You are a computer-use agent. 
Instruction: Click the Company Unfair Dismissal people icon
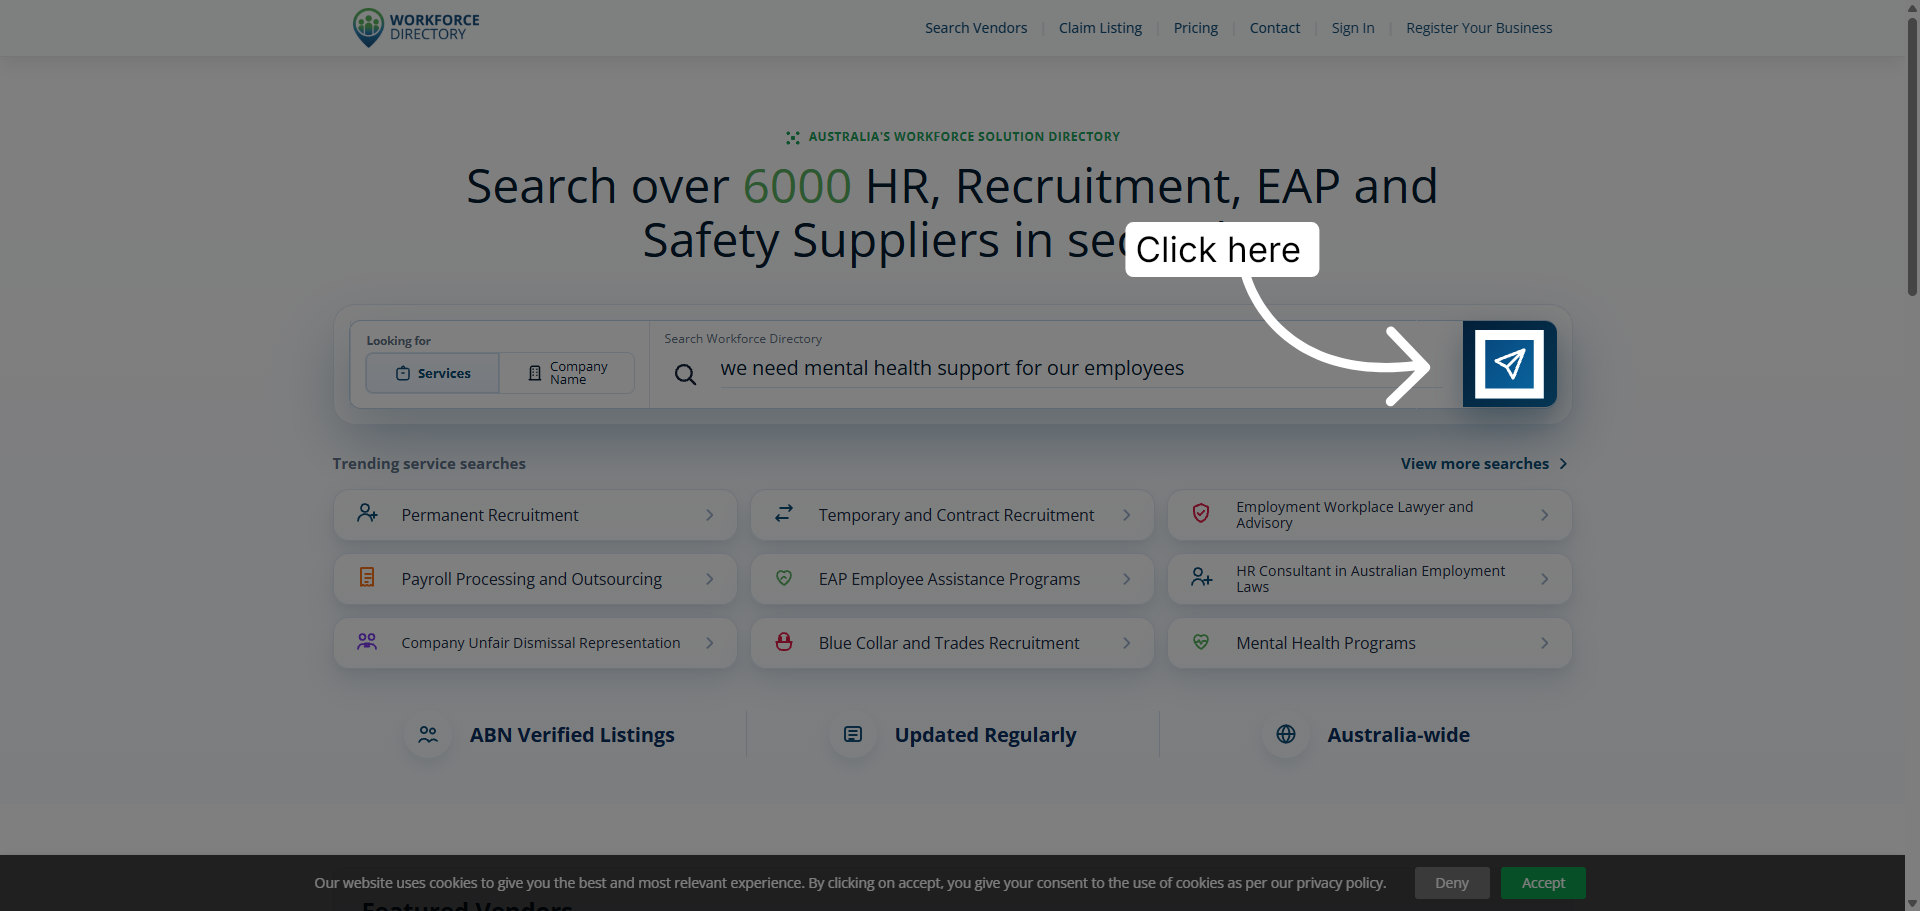click(x=367, y=642)
